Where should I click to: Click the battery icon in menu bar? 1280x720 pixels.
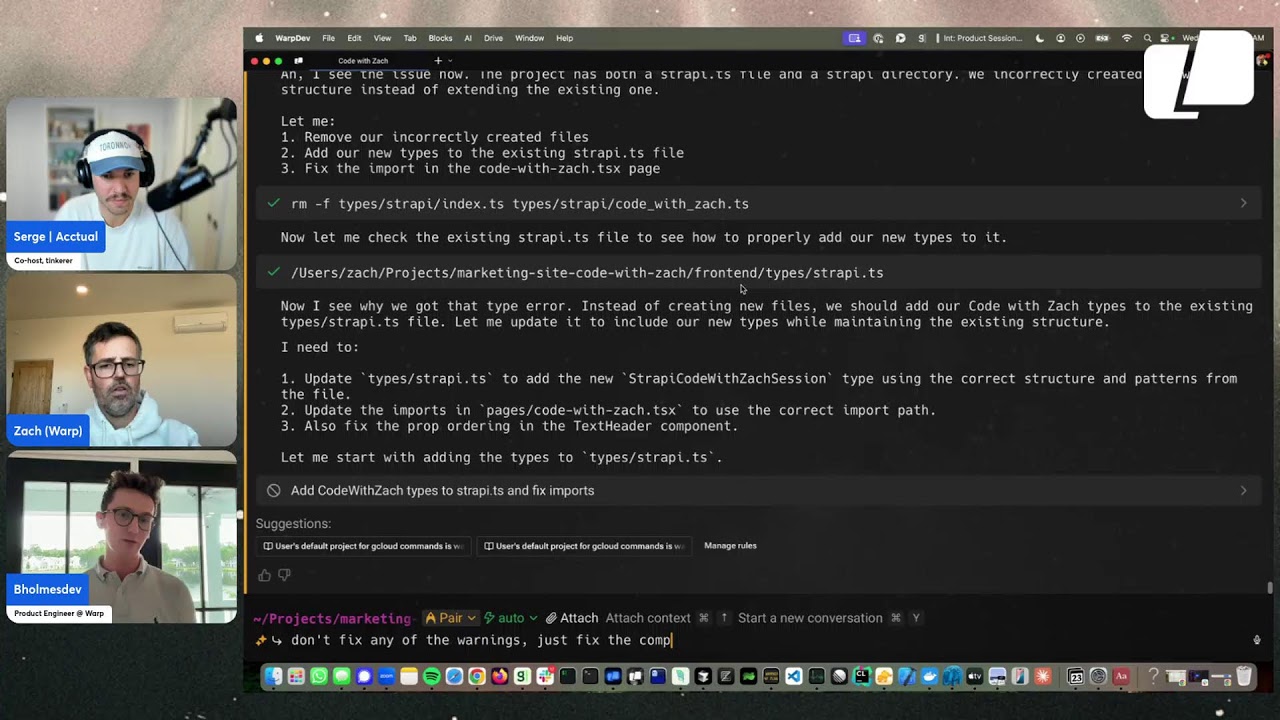[x=1102, y=38]
